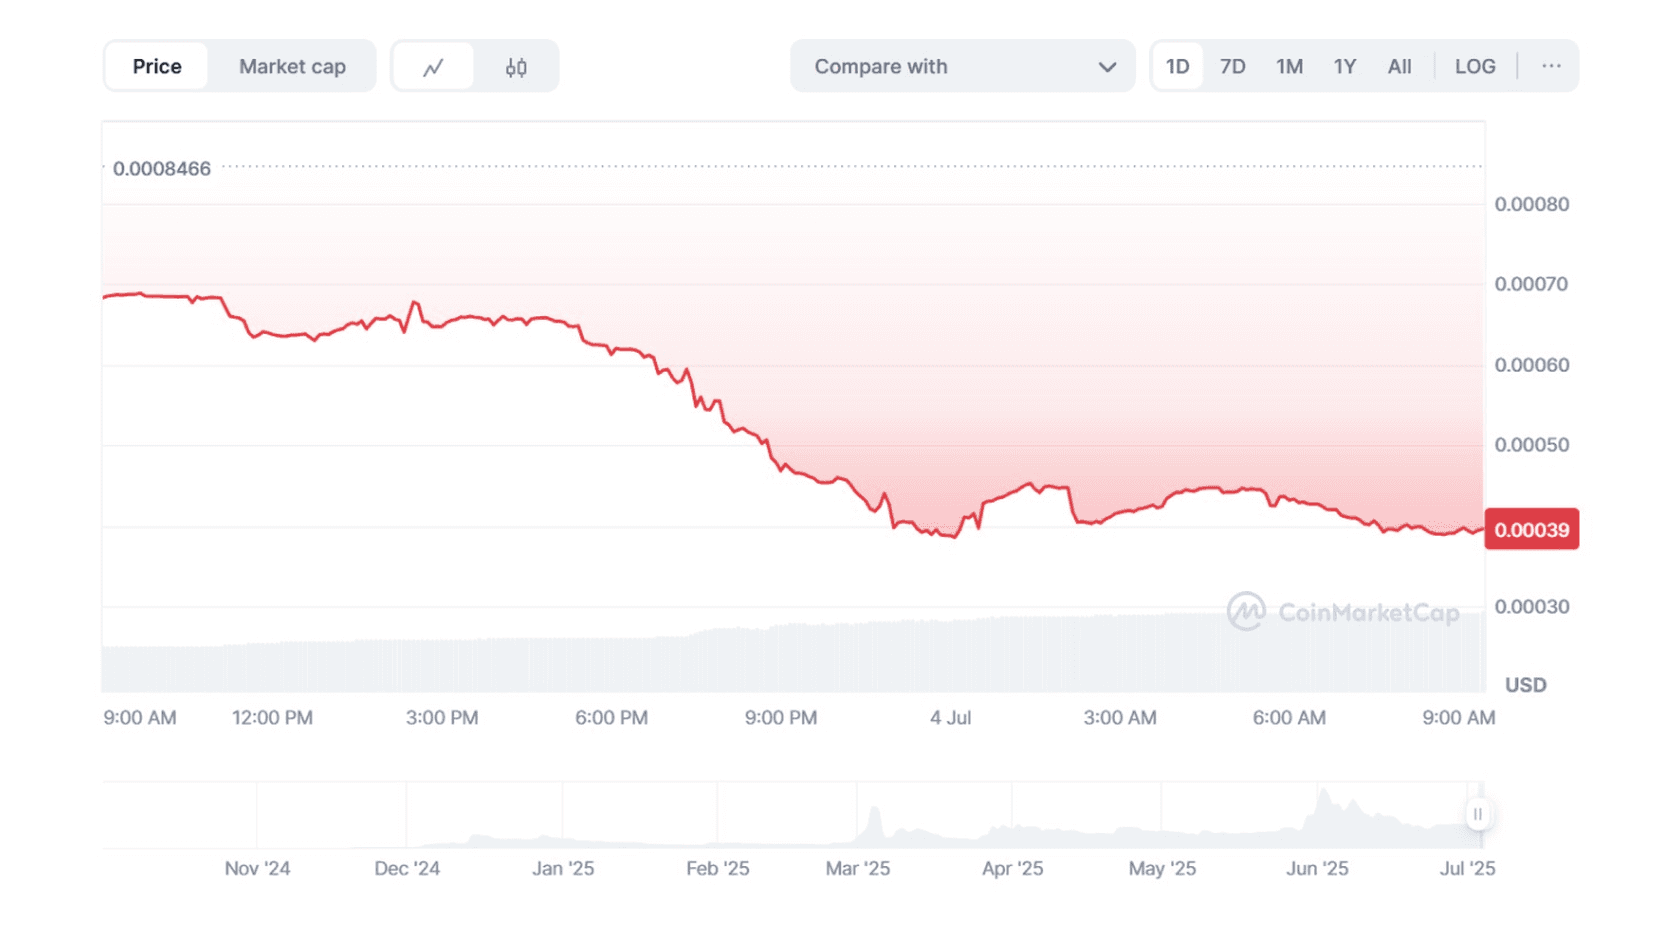Screen dimensions: 1680x944
Task: Click the 0.00060 axis value
Action: coord(1531,365)
